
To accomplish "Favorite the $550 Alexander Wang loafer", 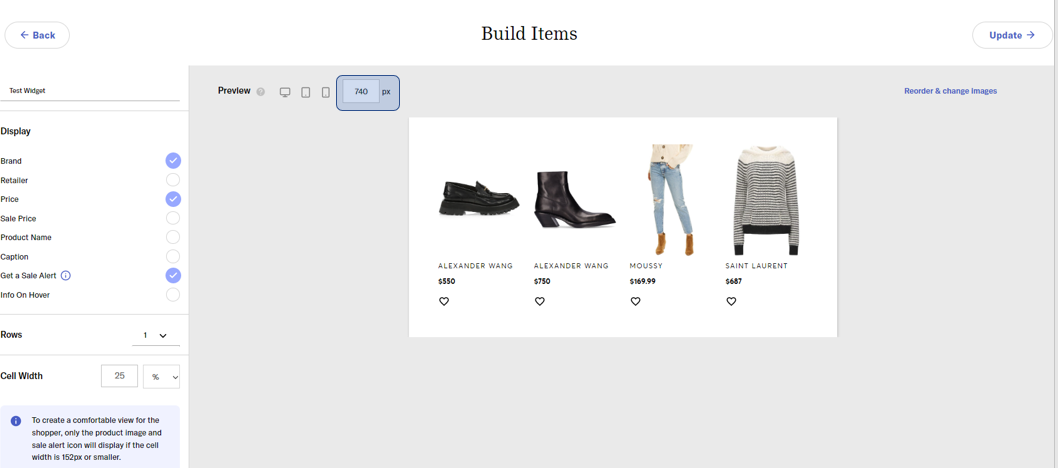I will [x=444, y=301].
